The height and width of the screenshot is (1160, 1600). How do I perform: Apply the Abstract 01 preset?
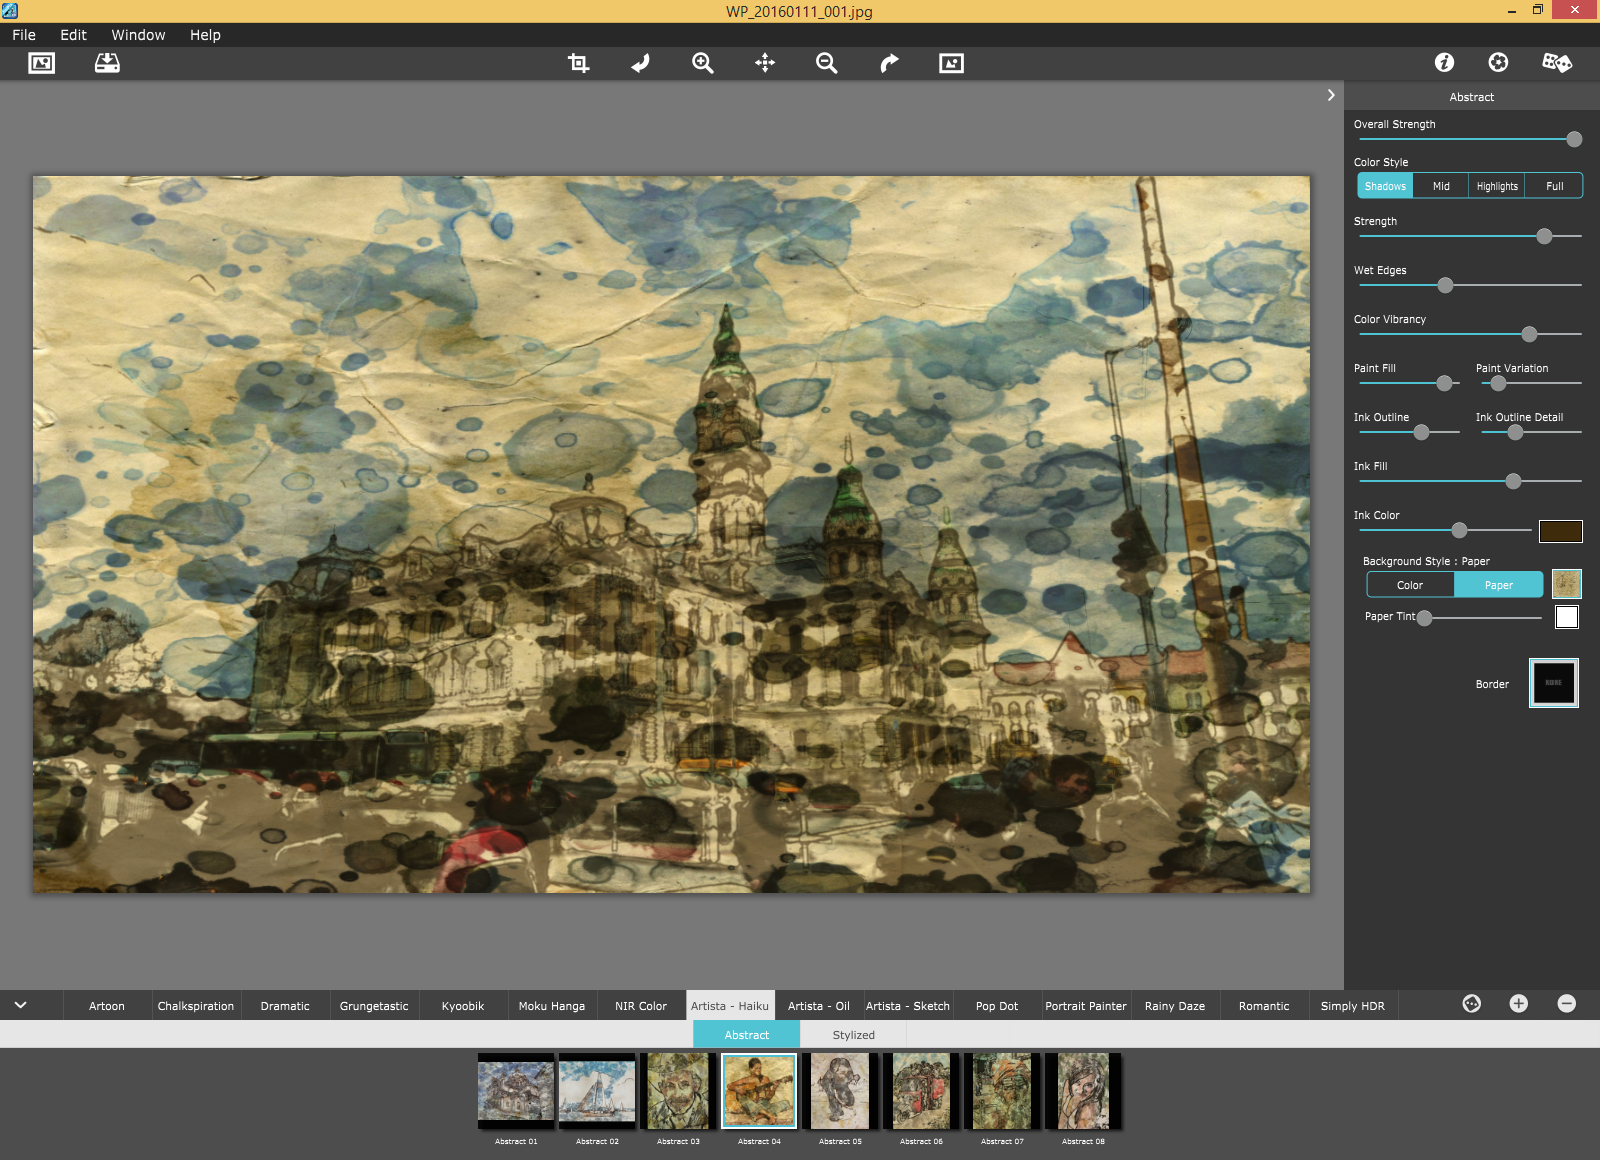tap(516, 1091)
